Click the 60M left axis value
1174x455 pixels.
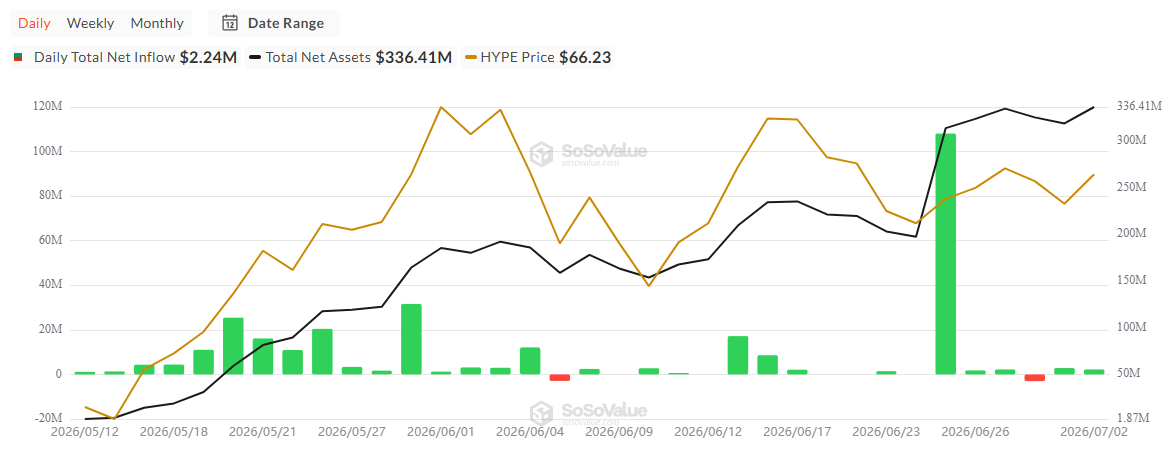(51, 240)
